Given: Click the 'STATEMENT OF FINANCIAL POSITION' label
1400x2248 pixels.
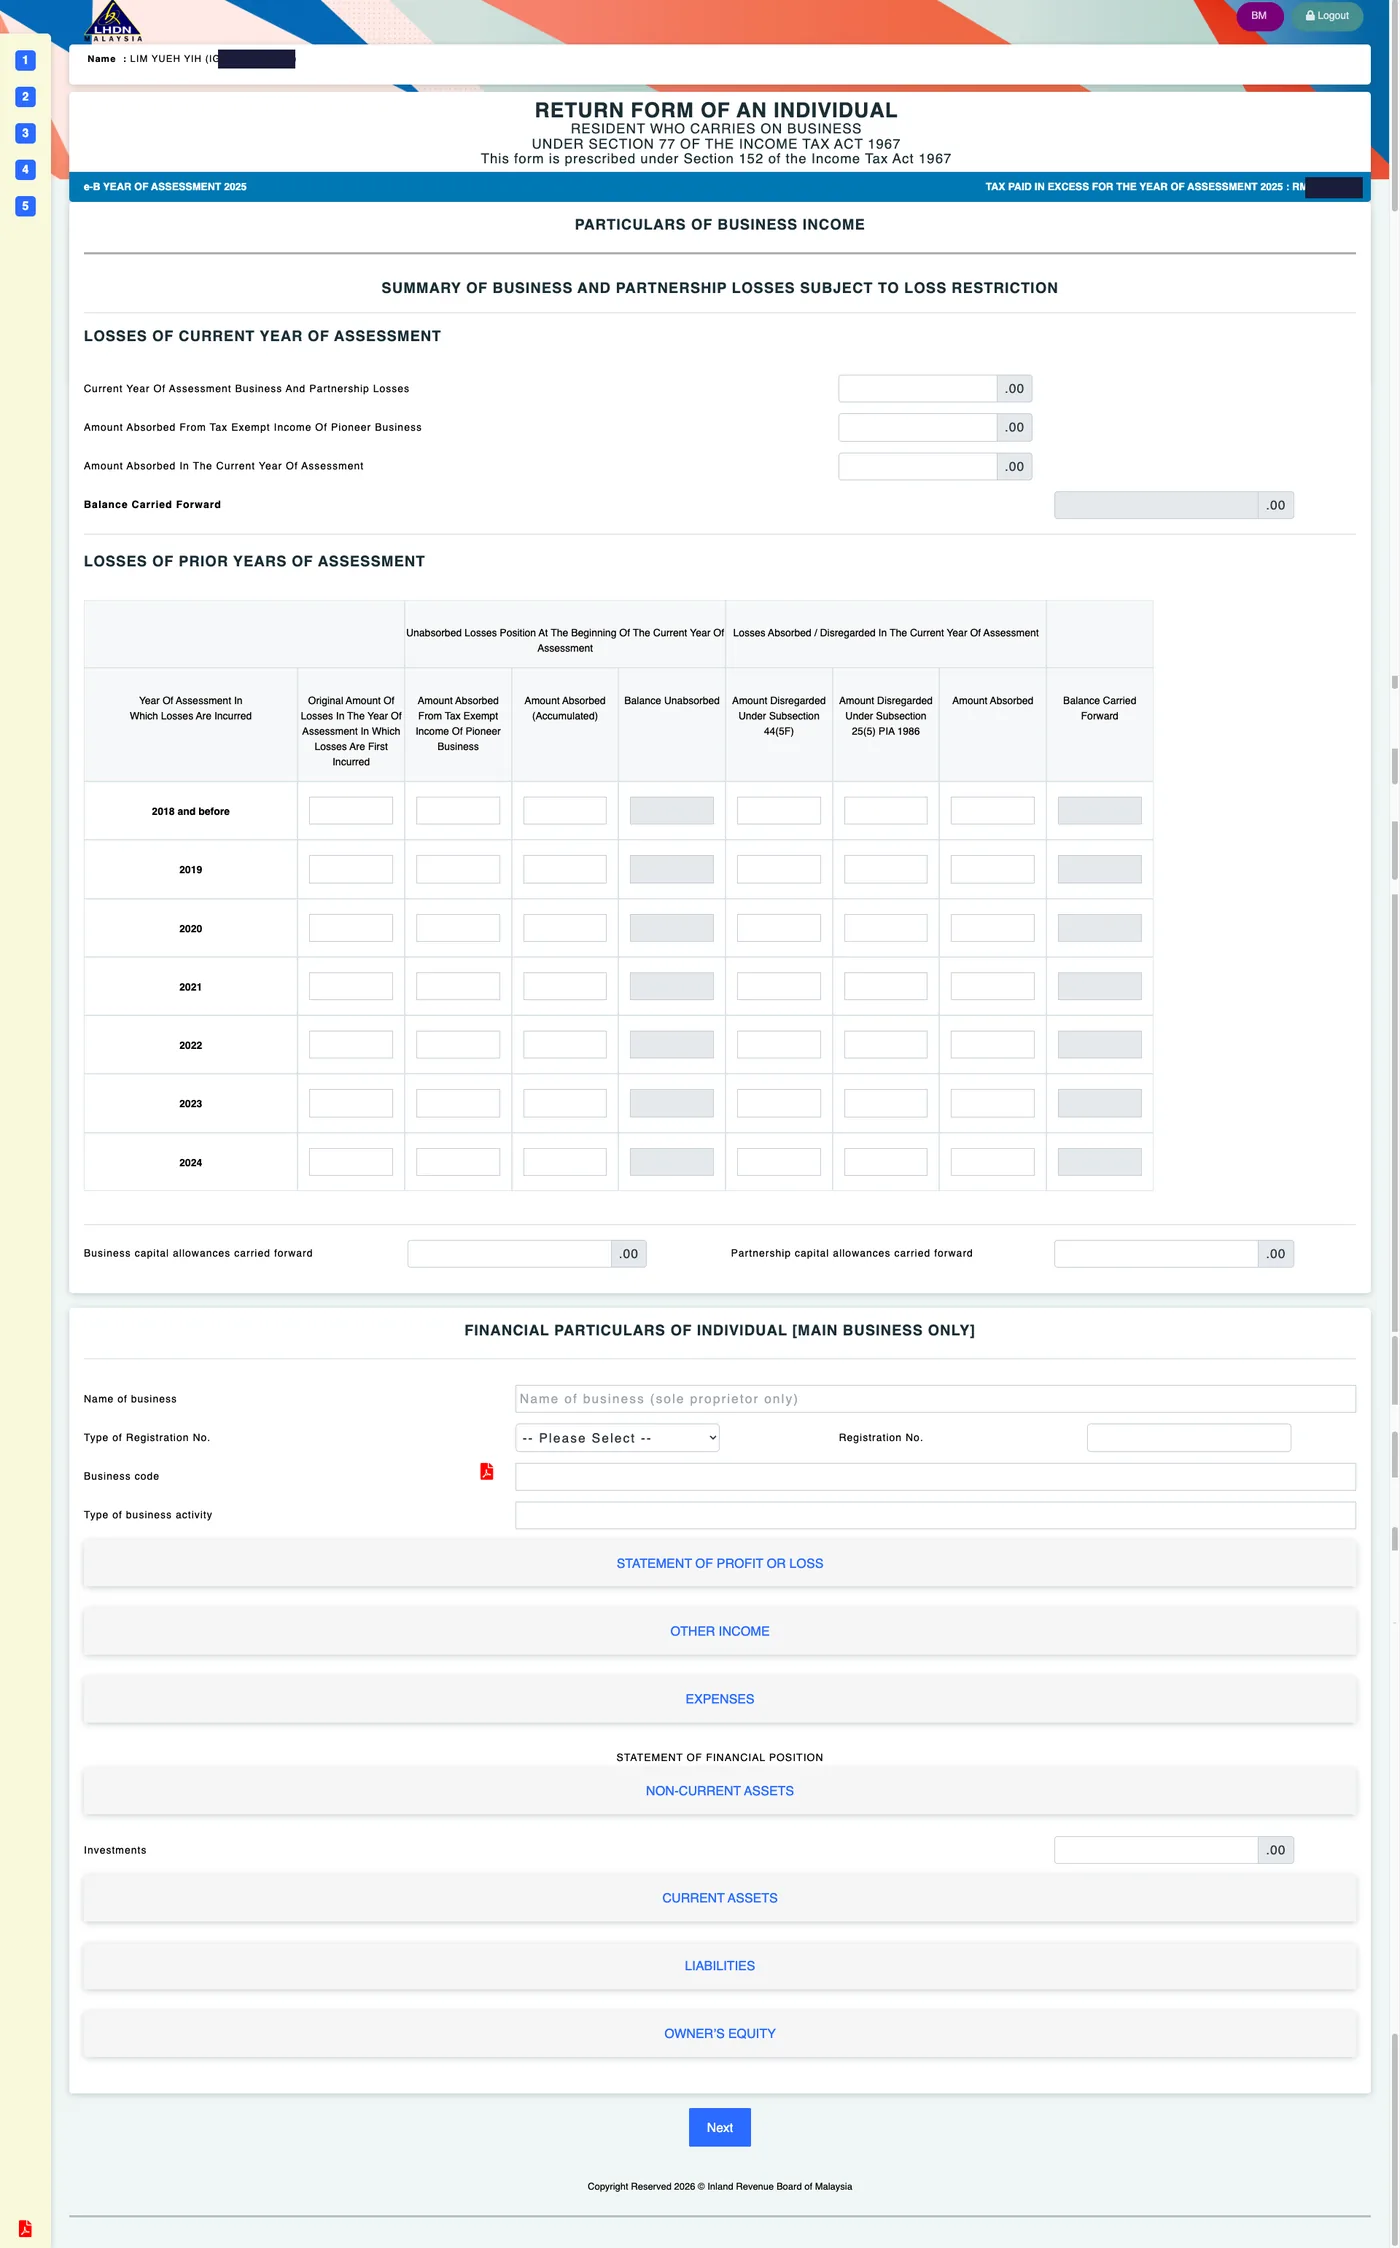Looking at the screenshot, I should pyautogui.click(x=719, y=1757).
